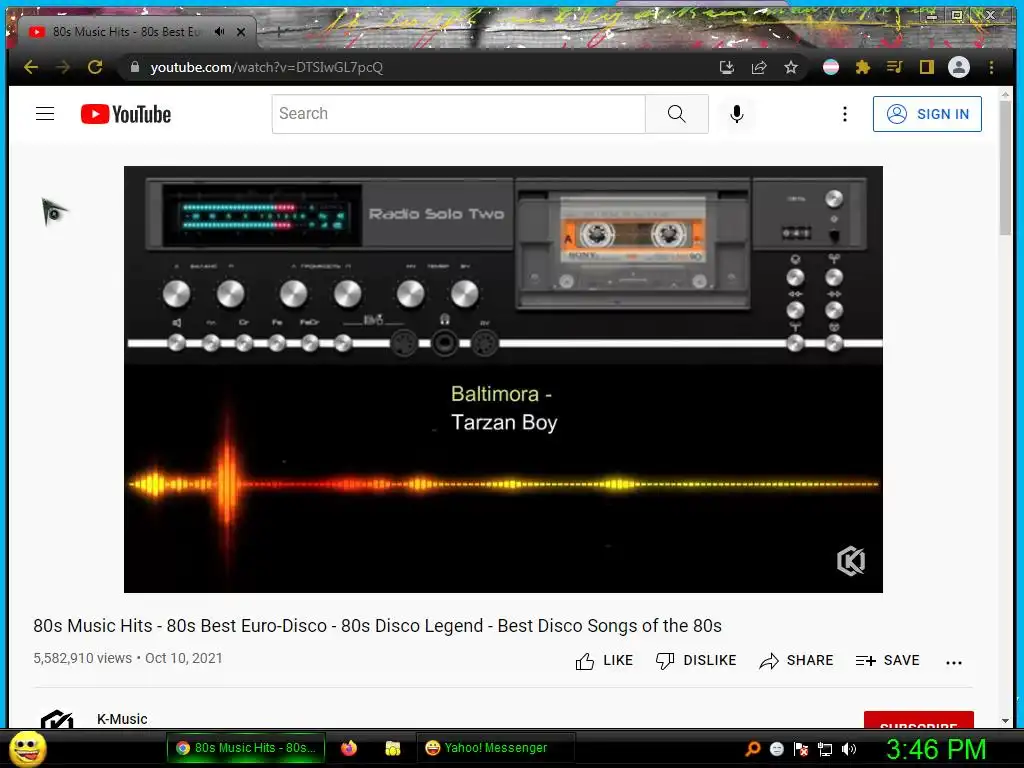Open the YouTube hamburger guide menu
This screenshot has width=1024, height=768.
point(45,114)
